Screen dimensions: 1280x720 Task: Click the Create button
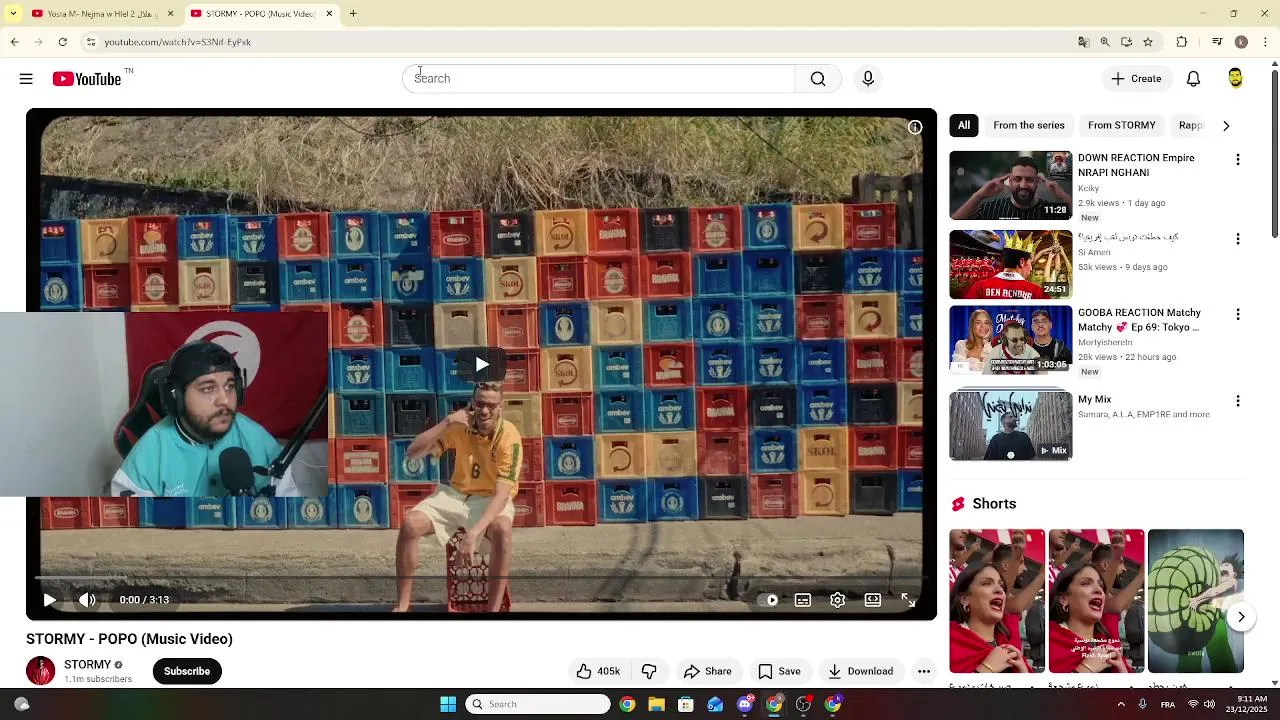point(1137,79)
